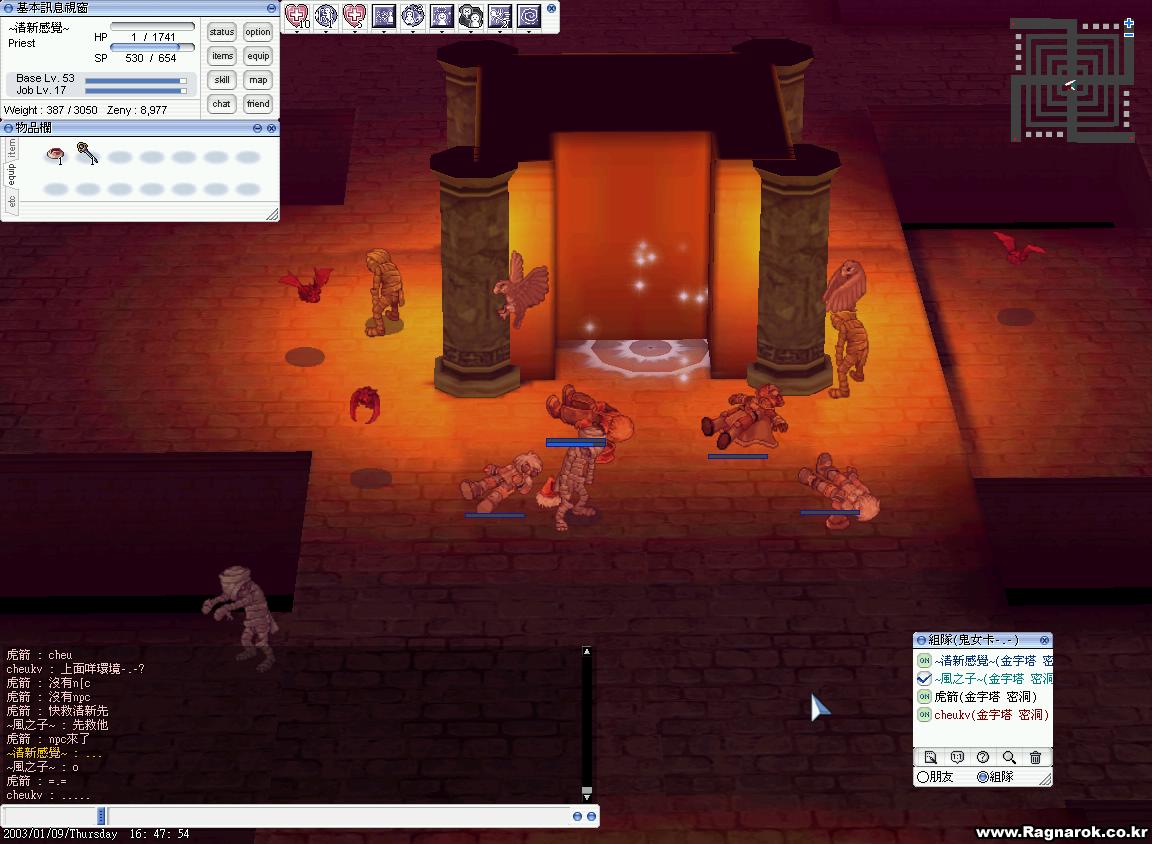Screen dimensions: 1152x844
Task: Click the first round button in chat bar
Action: coord(577,816)
